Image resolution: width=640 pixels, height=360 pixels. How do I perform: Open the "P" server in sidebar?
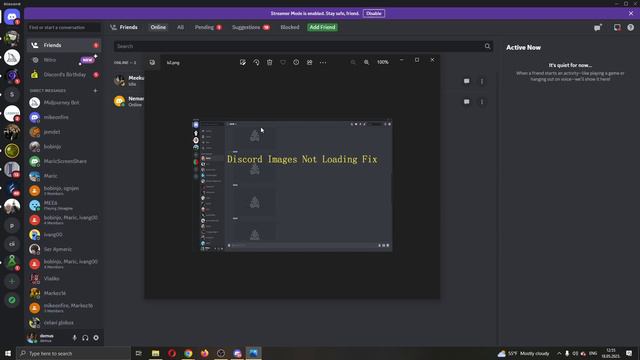(x=12, y=225)
